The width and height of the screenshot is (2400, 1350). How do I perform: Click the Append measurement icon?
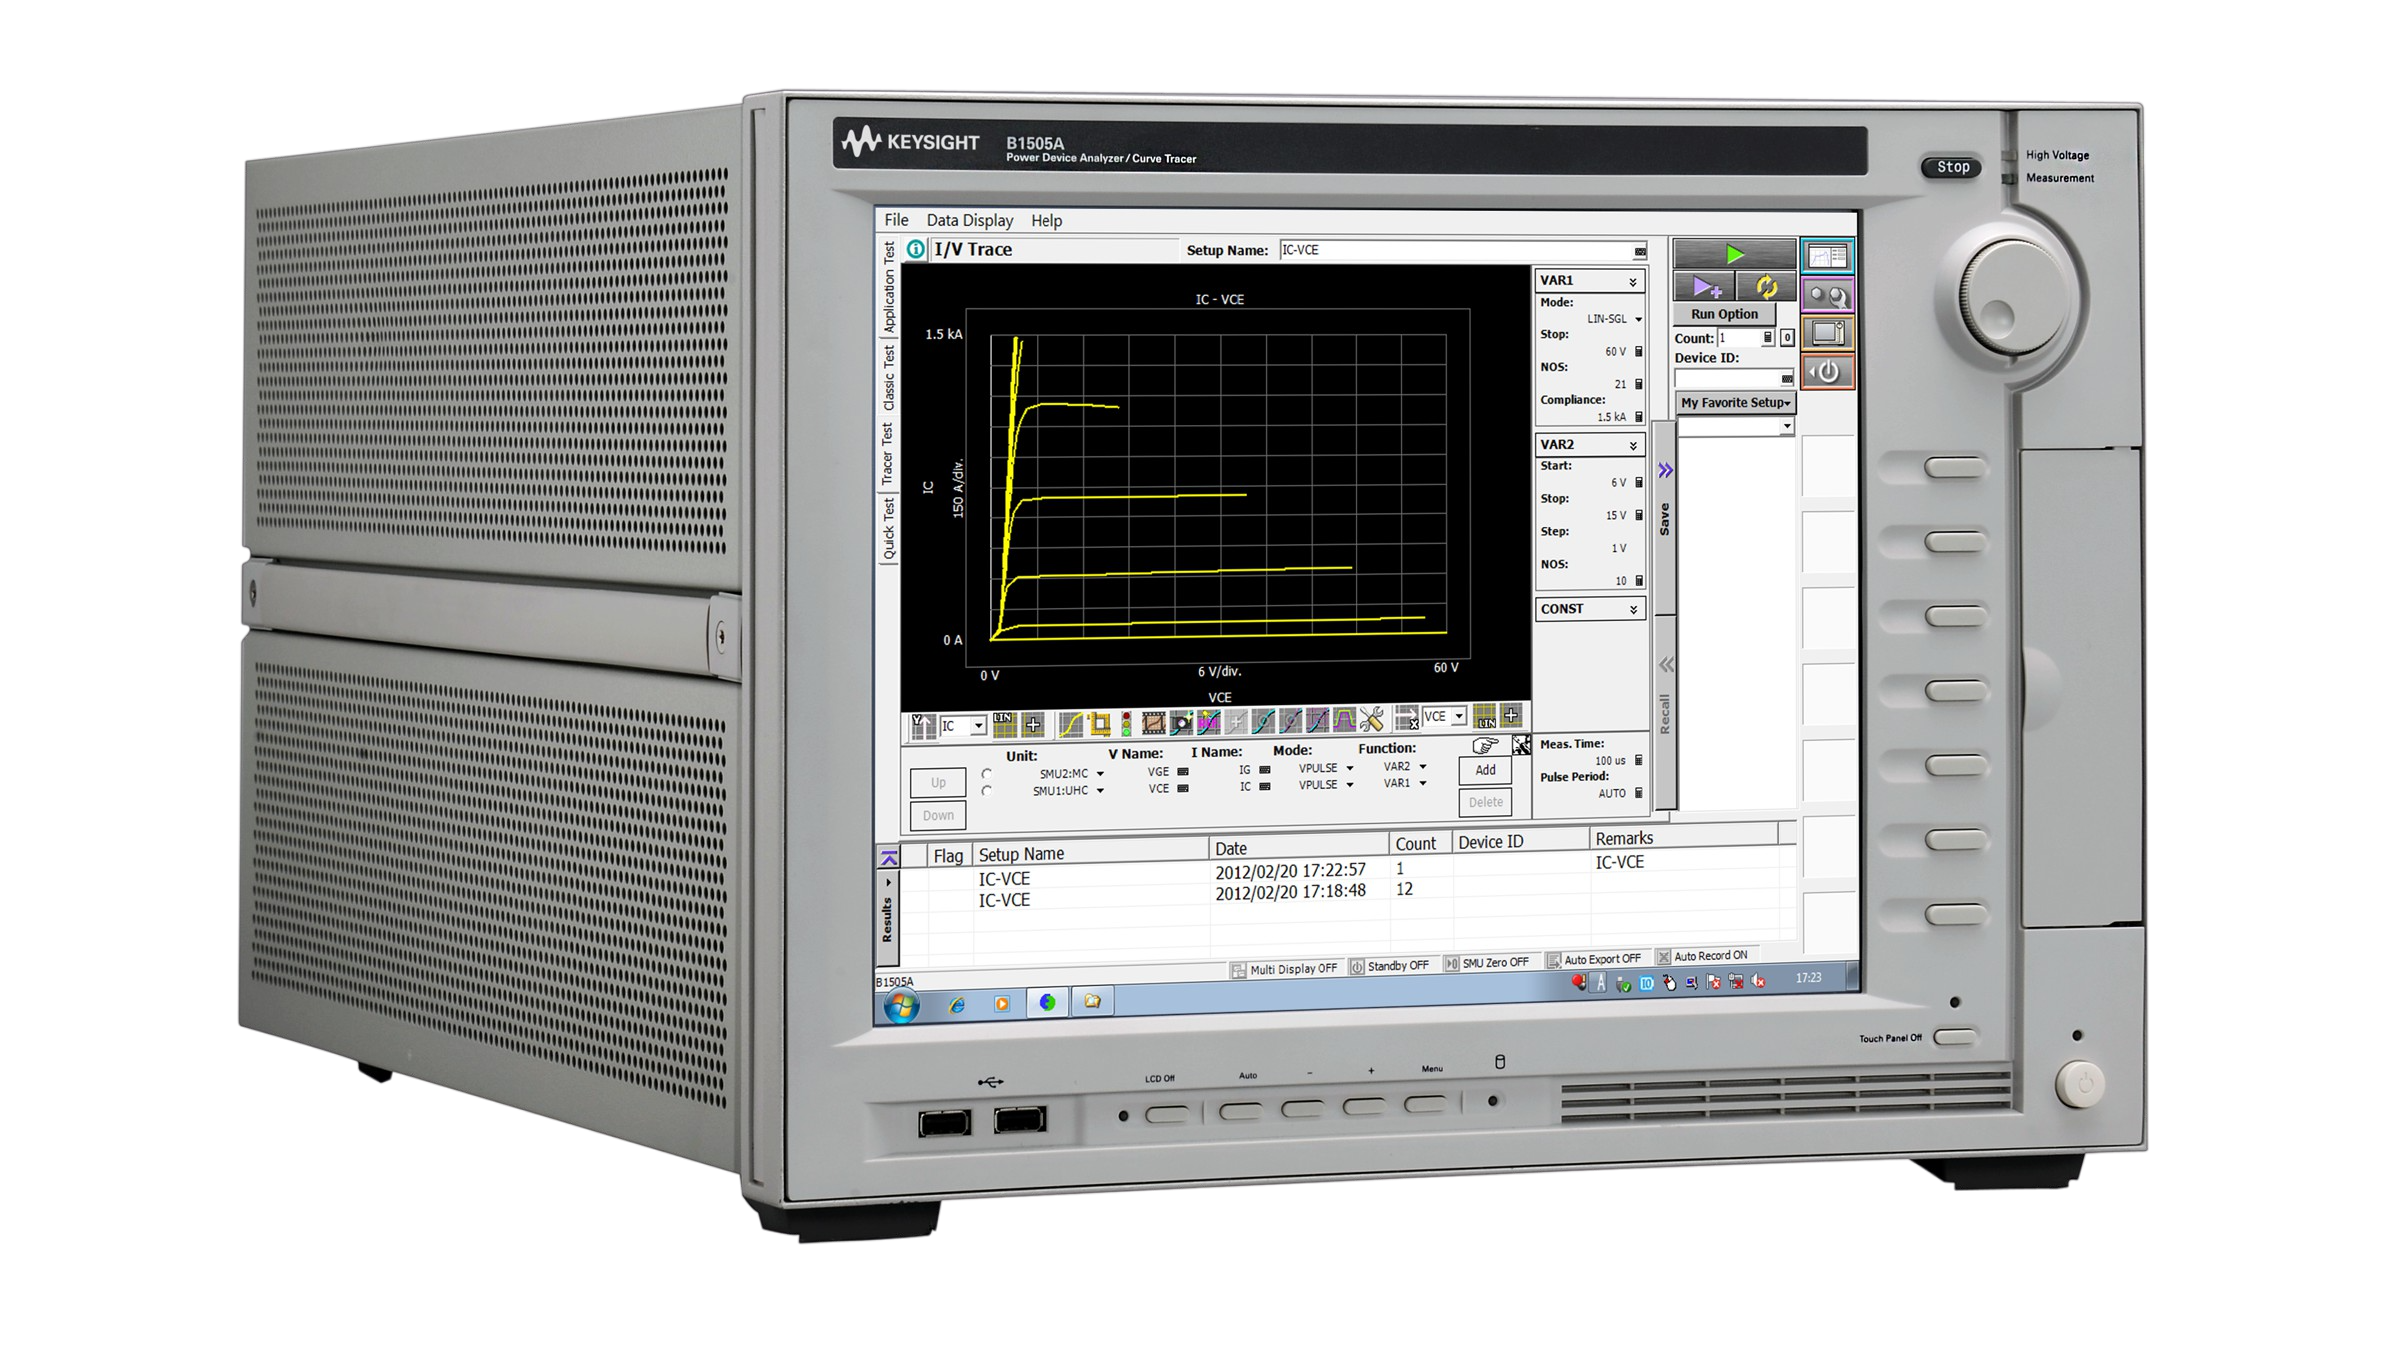click(x=1706, y=287)
